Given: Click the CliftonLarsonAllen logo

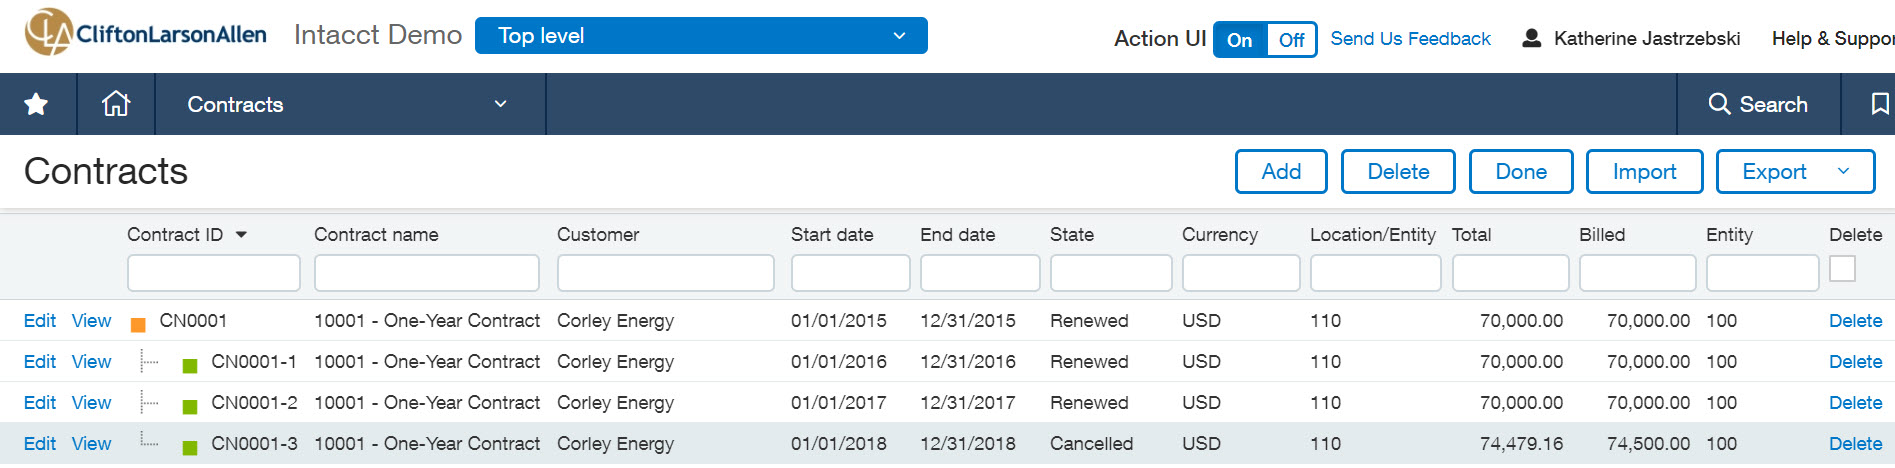Looking at the screenshot, I should [146, 33].
